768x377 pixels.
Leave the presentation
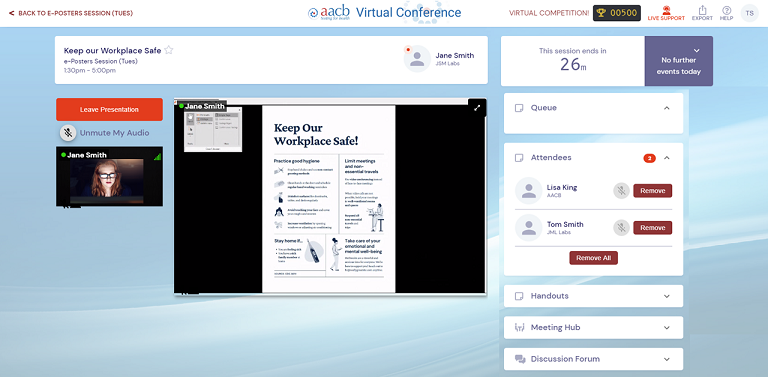109,109
